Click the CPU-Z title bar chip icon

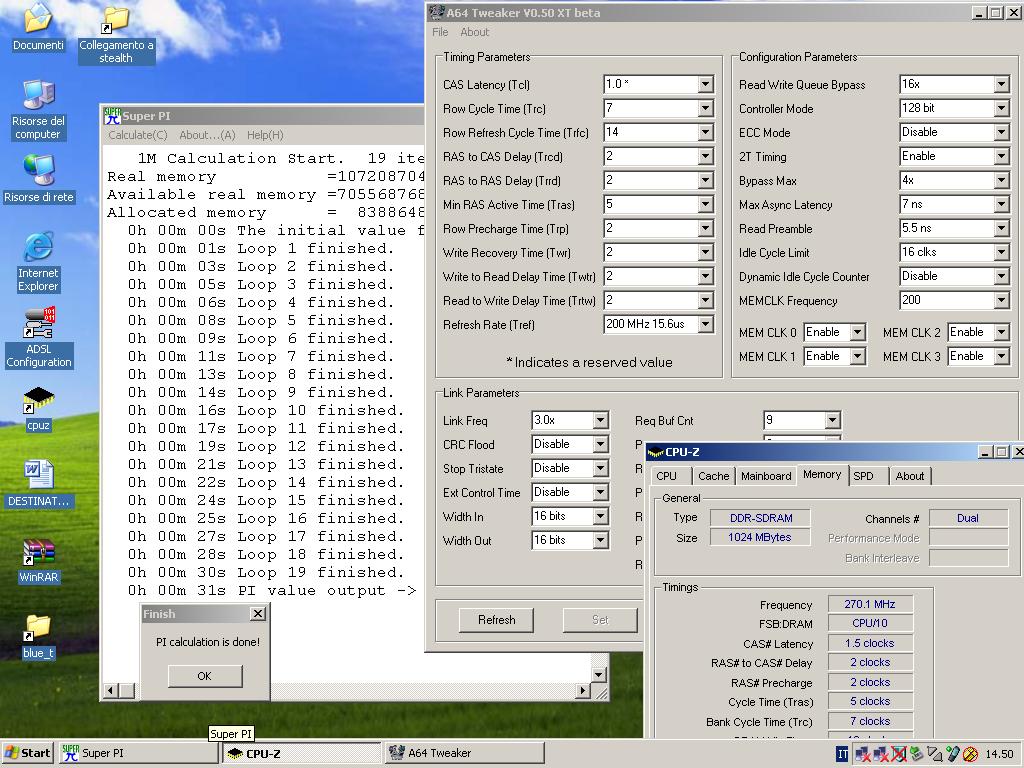(656, 452)
